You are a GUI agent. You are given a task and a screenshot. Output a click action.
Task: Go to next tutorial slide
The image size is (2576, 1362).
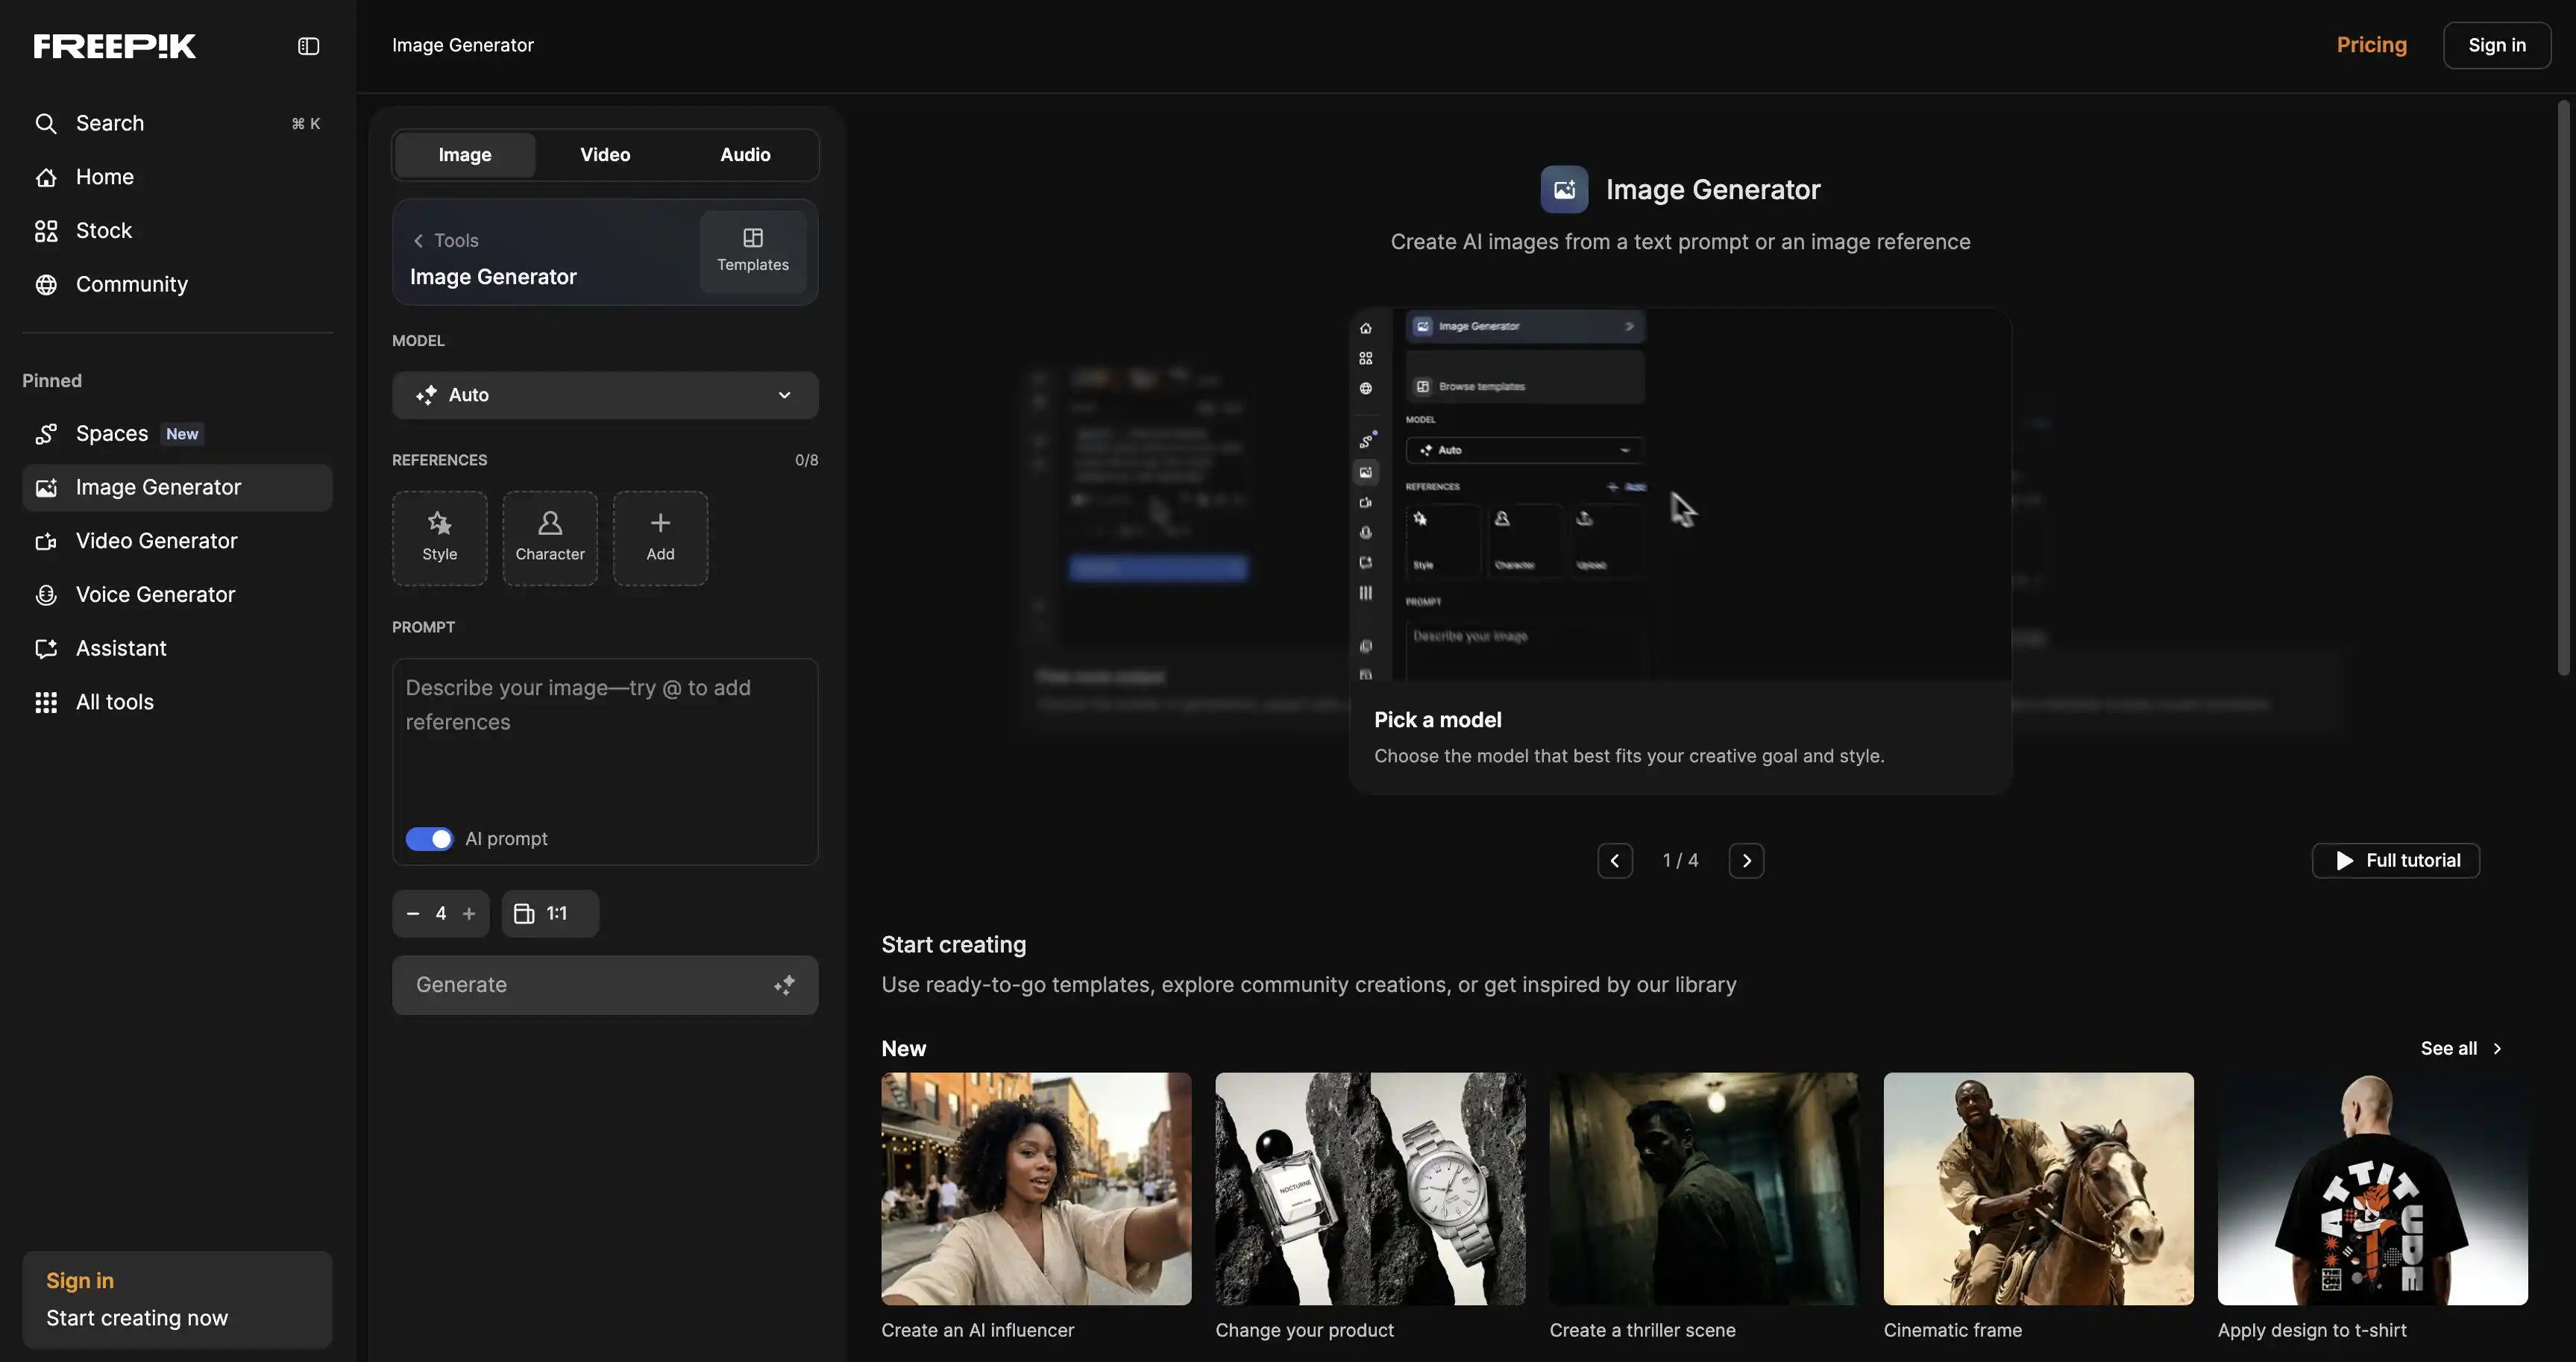pos(1746,860)
